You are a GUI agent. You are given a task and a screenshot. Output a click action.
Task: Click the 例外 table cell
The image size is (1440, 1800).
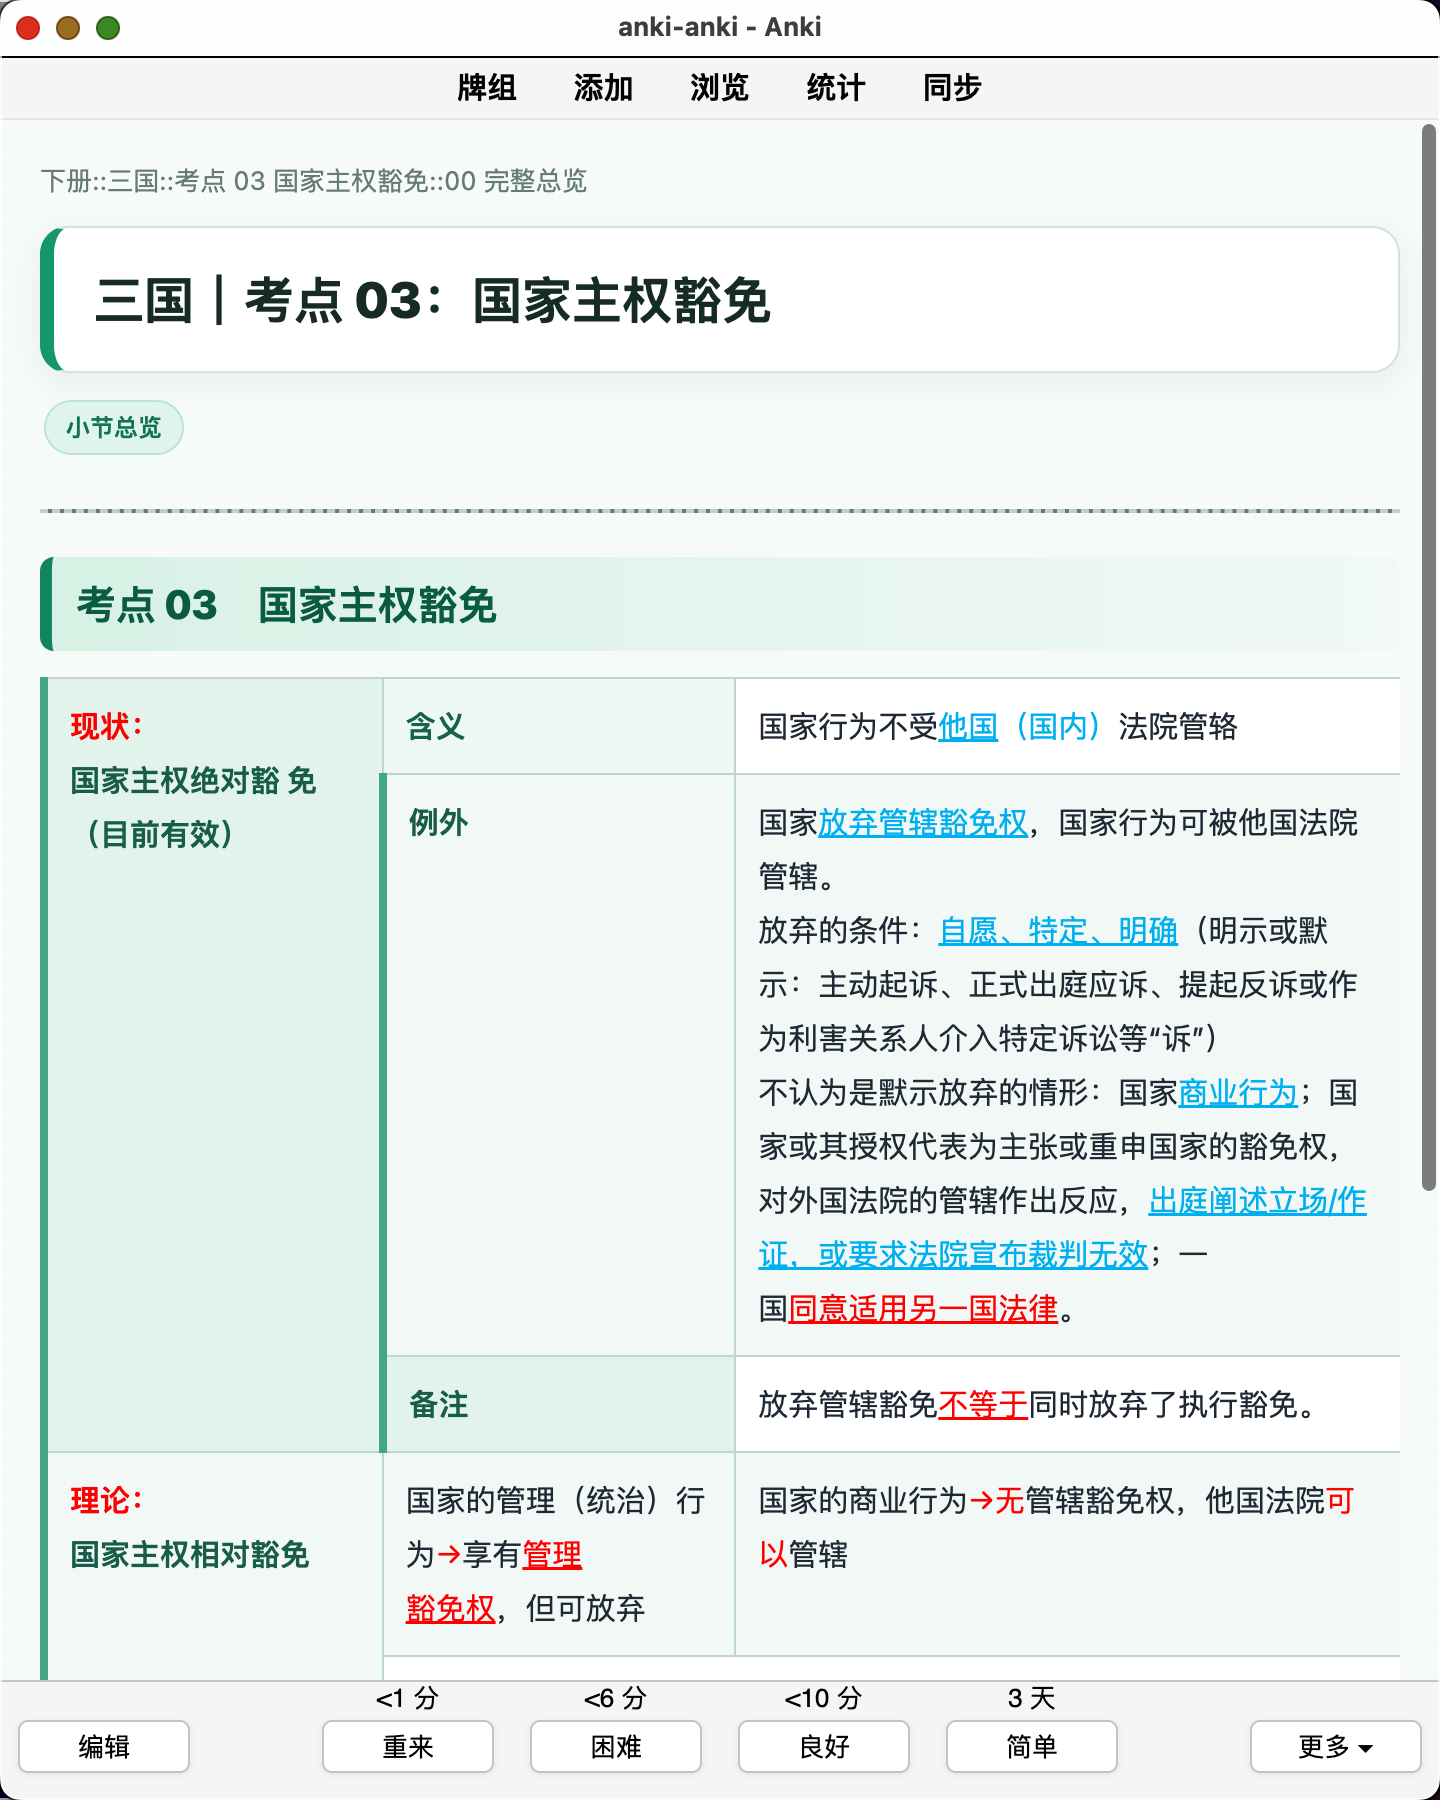click(x=559, y=1065)
